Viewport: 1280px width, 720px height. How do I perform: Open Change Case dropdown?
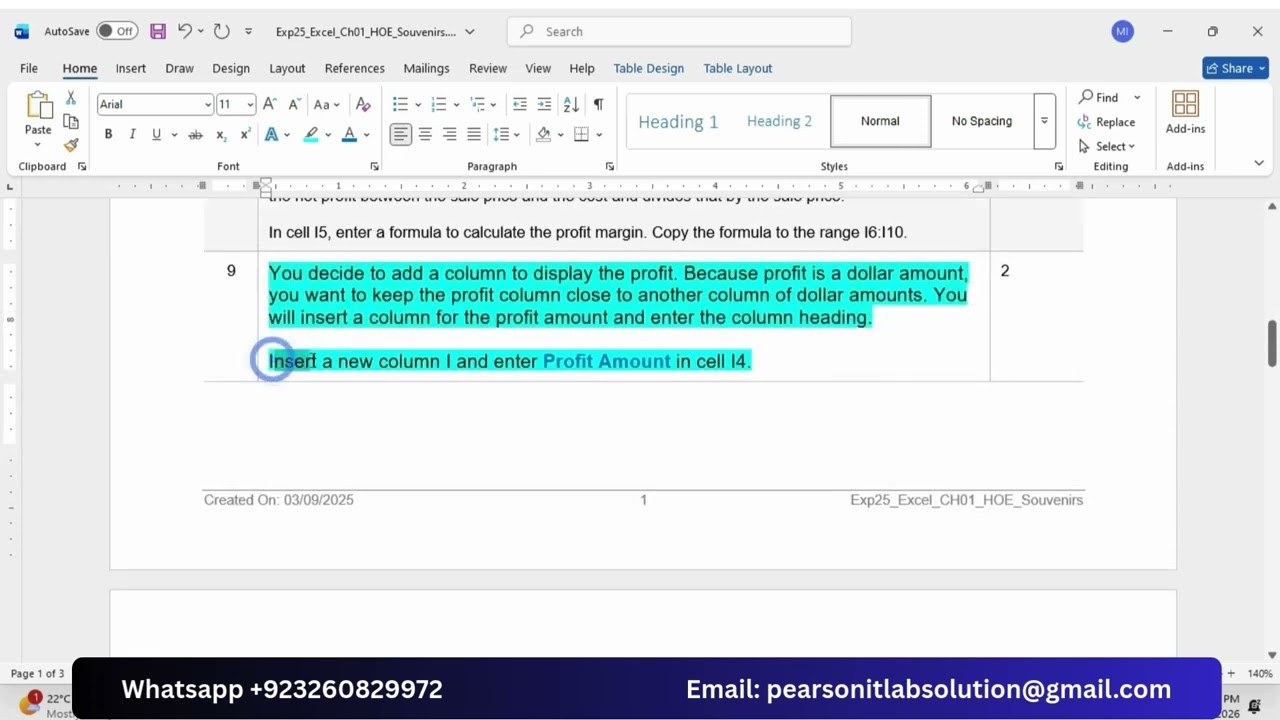[327, 104]
